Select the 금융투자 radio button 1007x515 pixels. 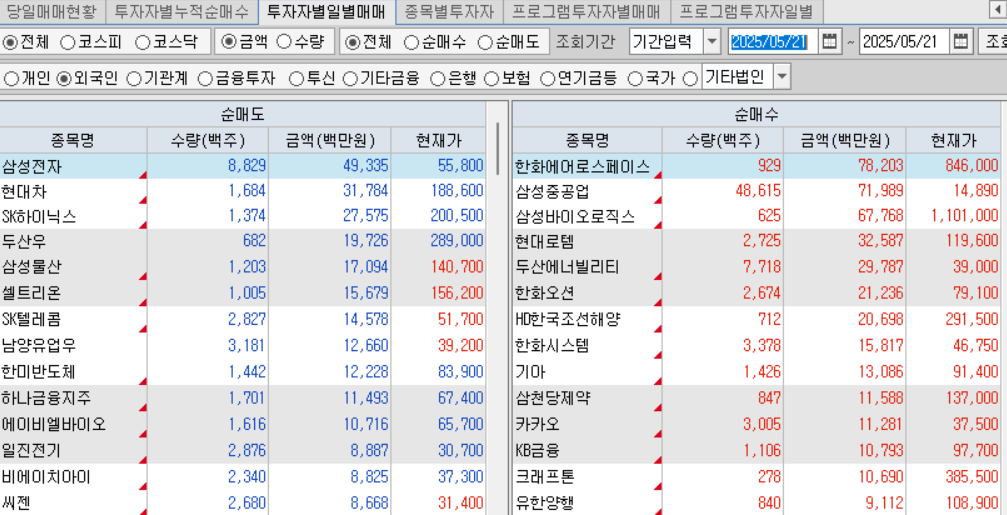pyautogui.click(x=204, y=78)
